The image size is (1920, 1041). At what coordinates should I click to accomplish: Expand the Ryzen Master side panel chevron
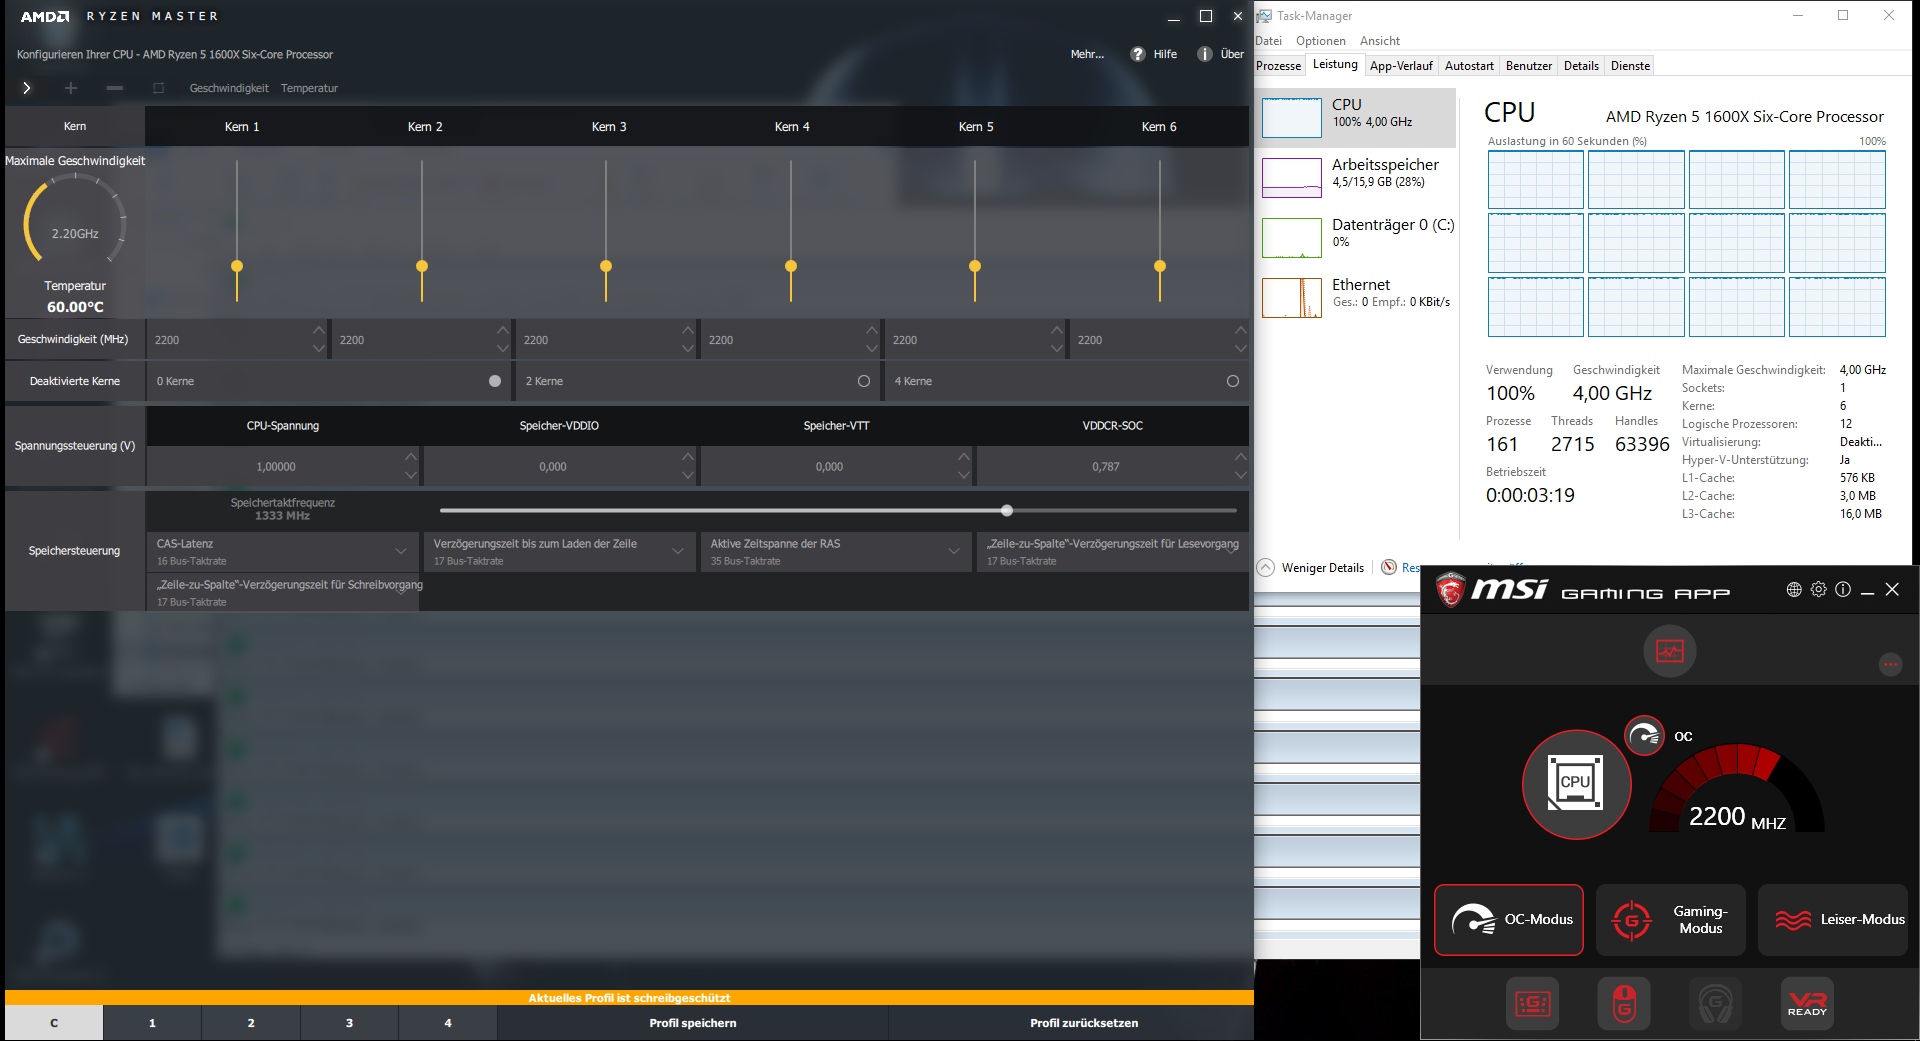point(27,88)
